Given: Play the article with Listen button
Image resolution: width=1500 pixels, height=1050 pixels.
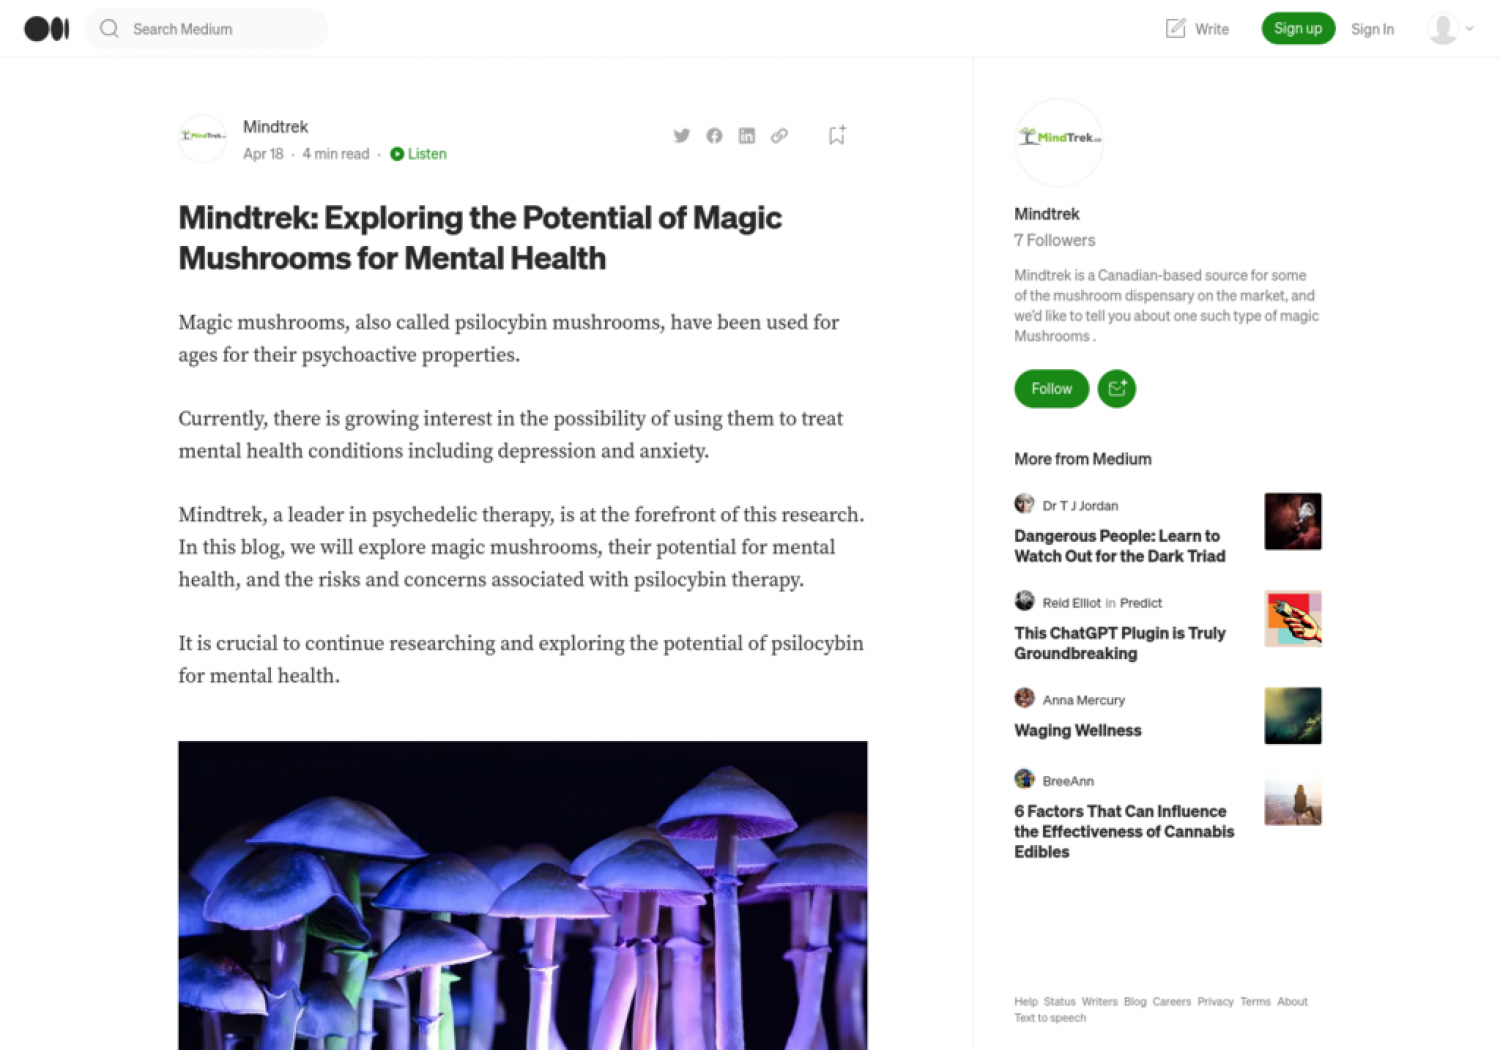Looking at the screenshot, I should 419,154.
